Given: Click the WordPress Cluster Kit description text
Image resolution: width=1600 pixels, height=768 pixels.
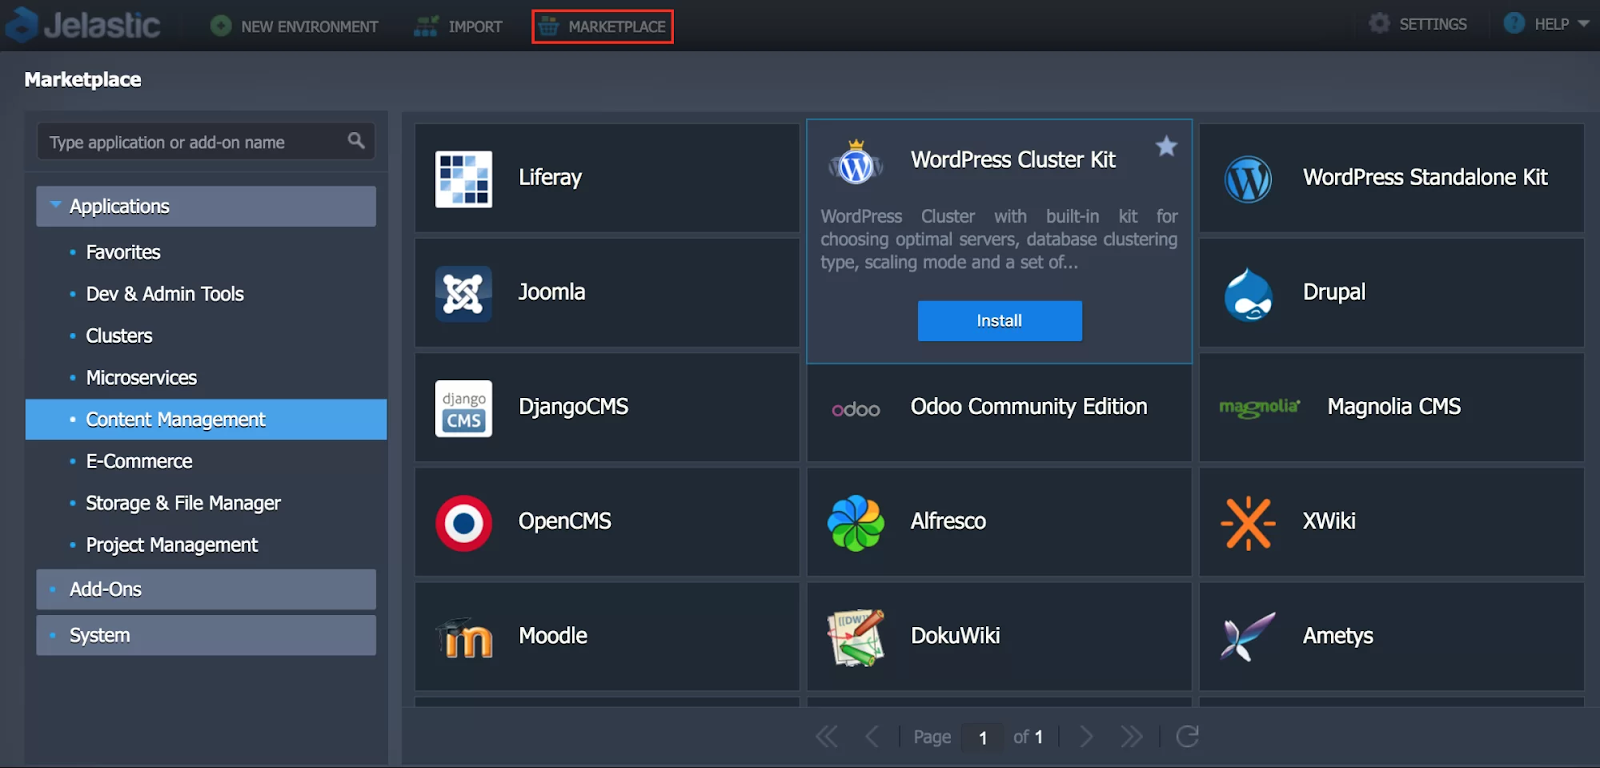Looking at the screenshot, I should point(999,239).
